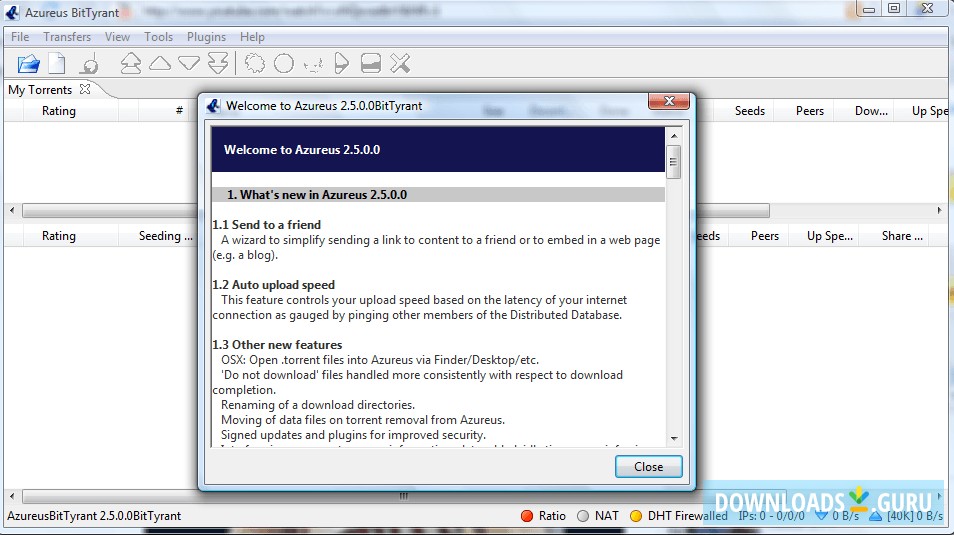Click the # column header in upper table
This screenshot has width=954, height=535.
179,111
